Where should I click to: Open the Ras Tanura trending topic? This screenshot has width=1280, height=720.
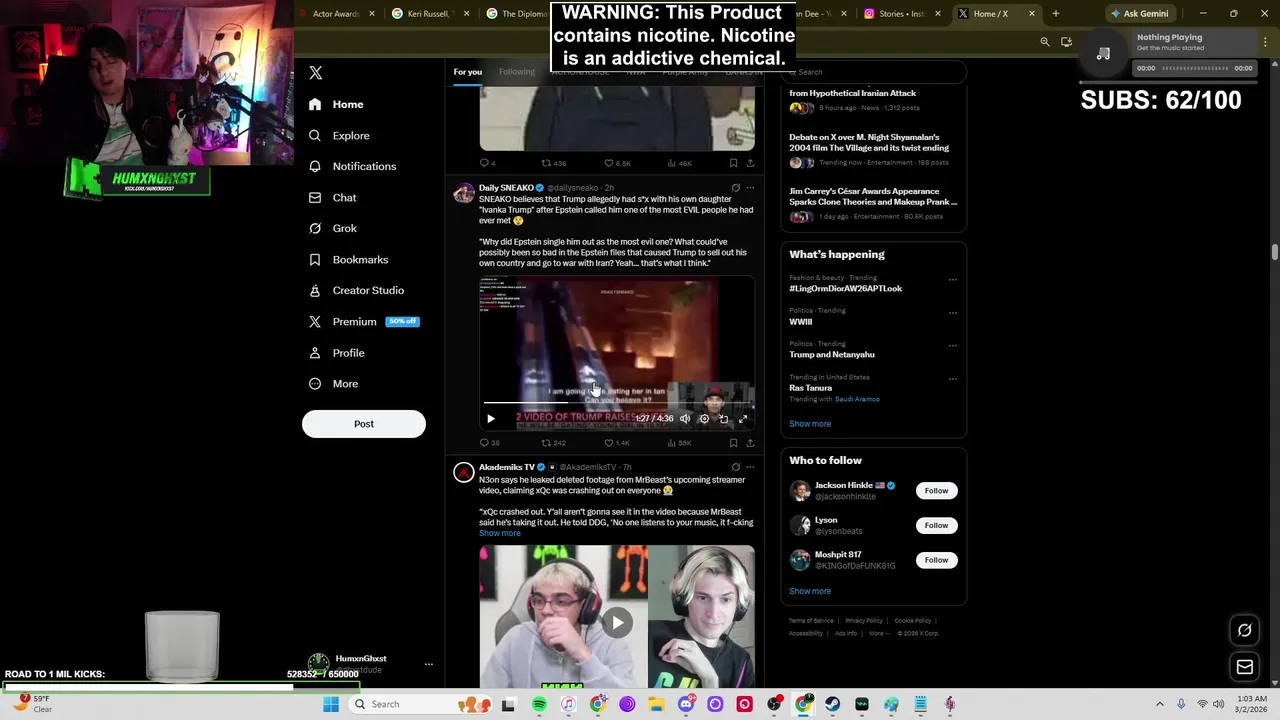[810, 388]
